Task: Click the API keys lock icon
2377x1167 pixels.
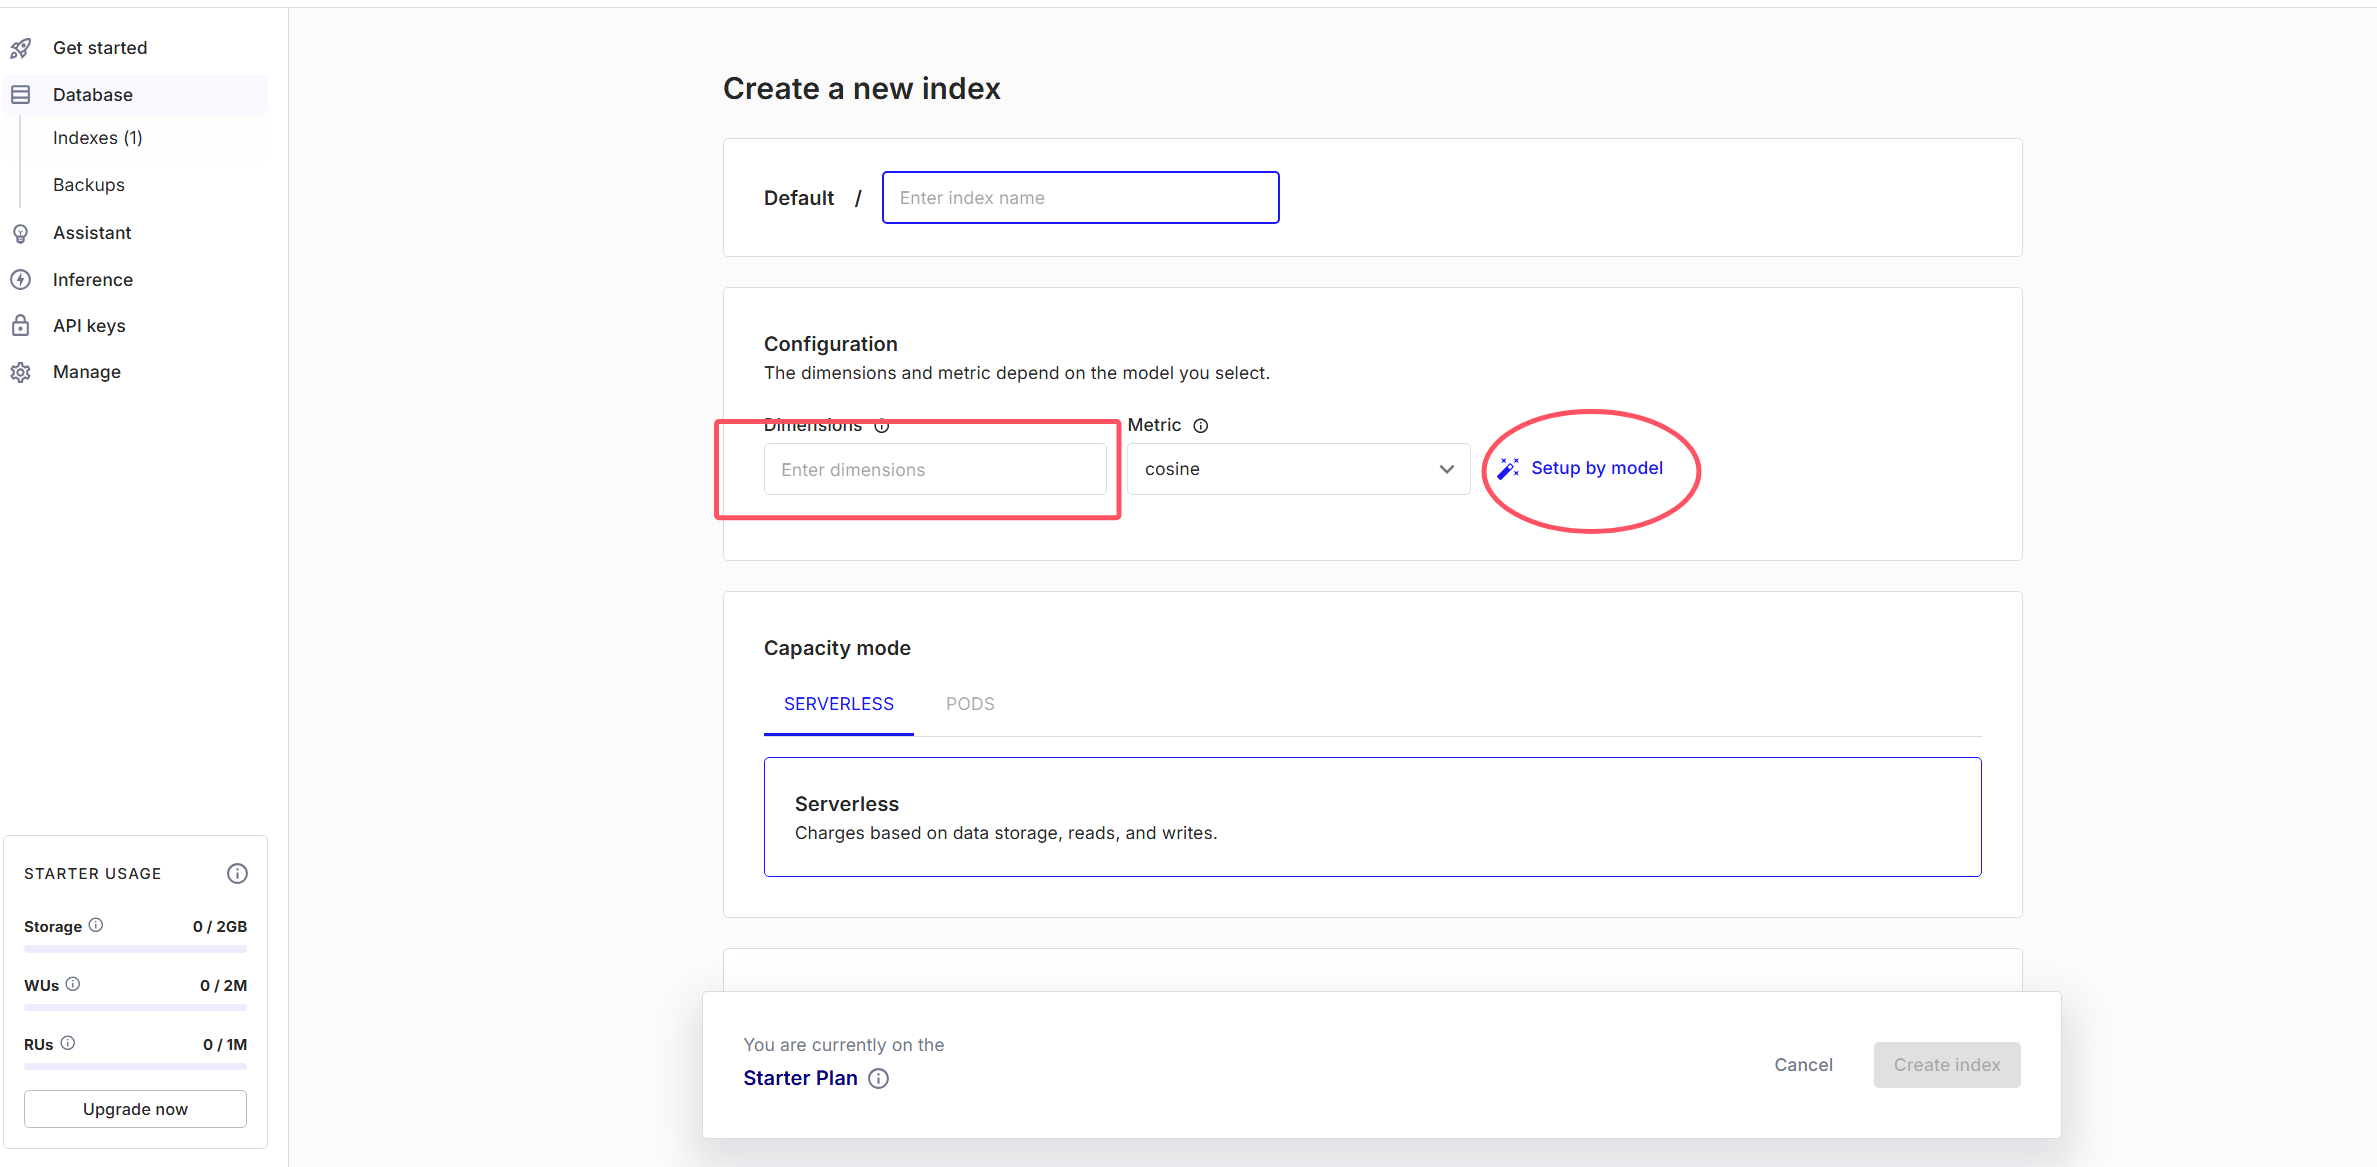Action: 20,326
